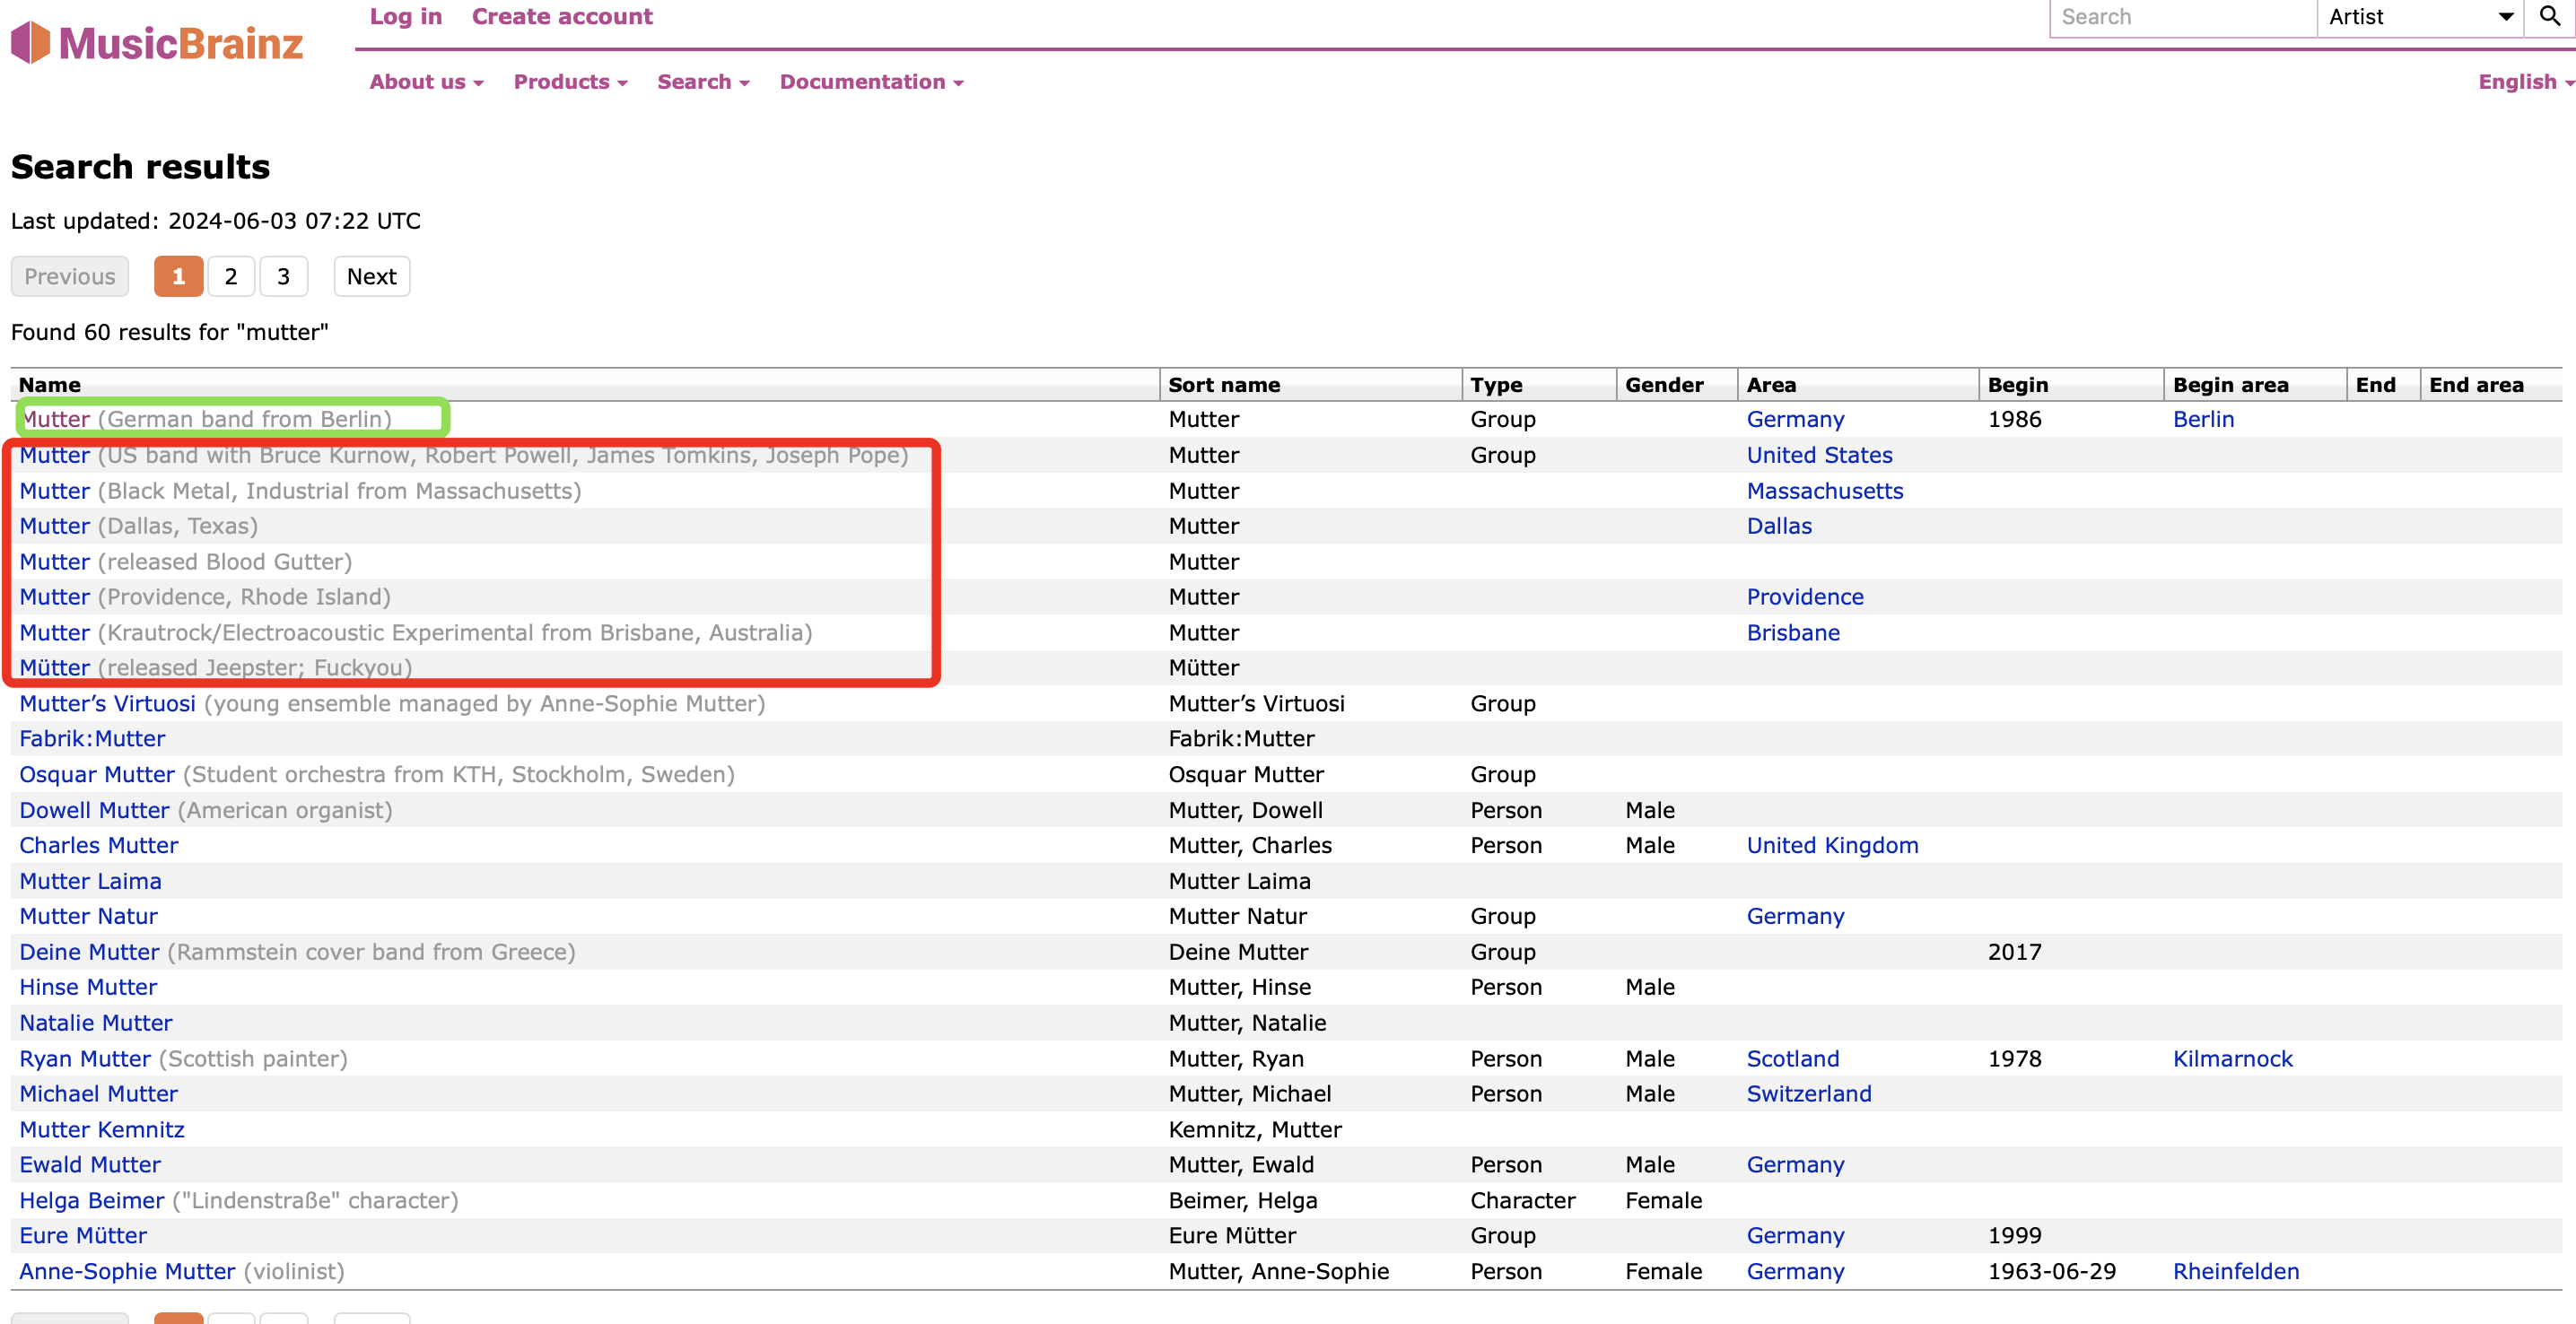Click the top Search input field
This screenshot has height=1324, width=2576.
pos(2183,17)
